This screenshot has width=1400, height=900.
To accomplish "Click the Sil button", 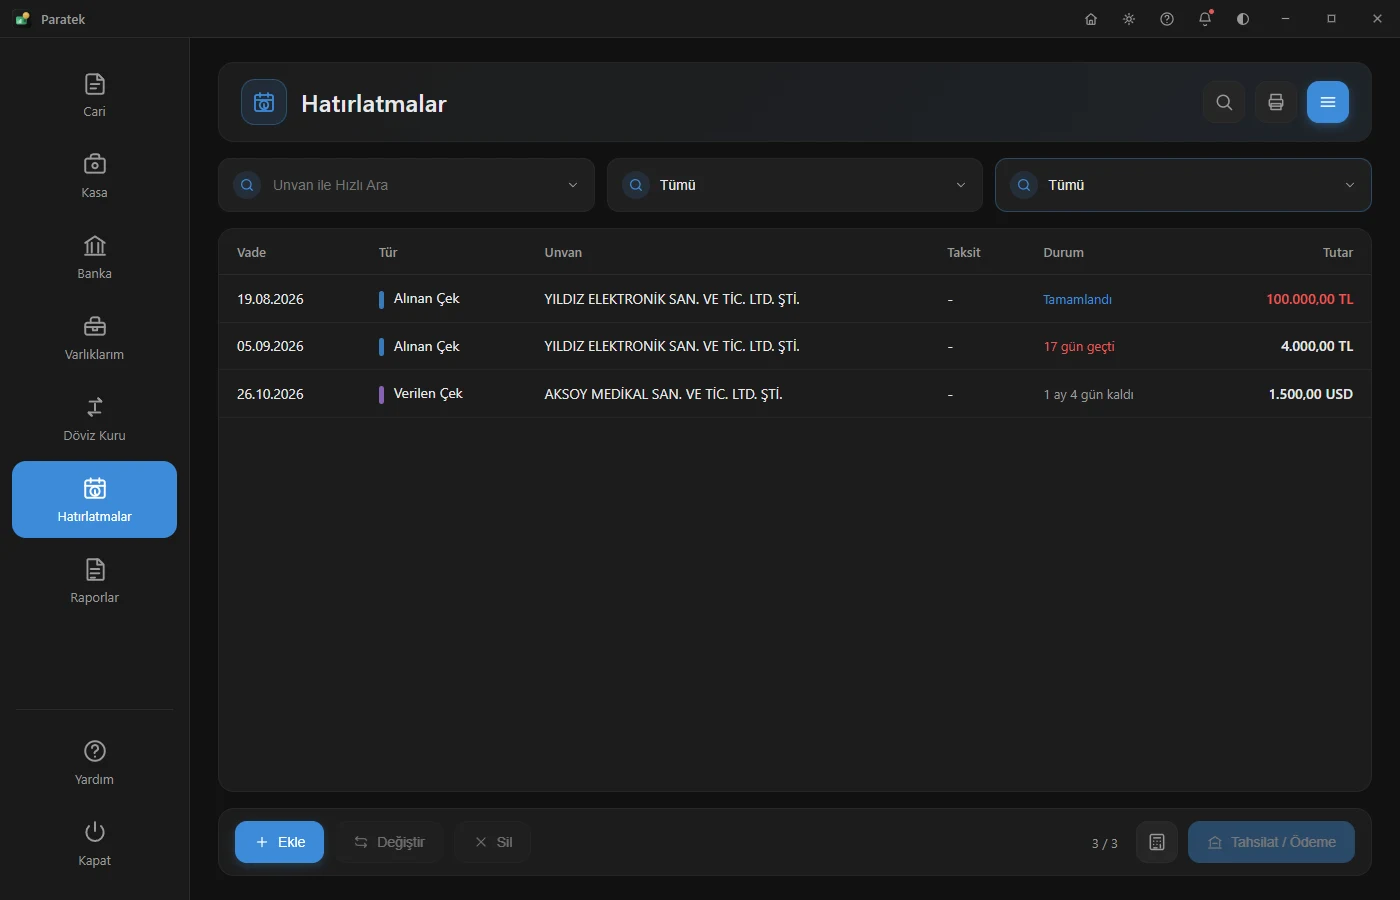I will click(x=492, y=842).
